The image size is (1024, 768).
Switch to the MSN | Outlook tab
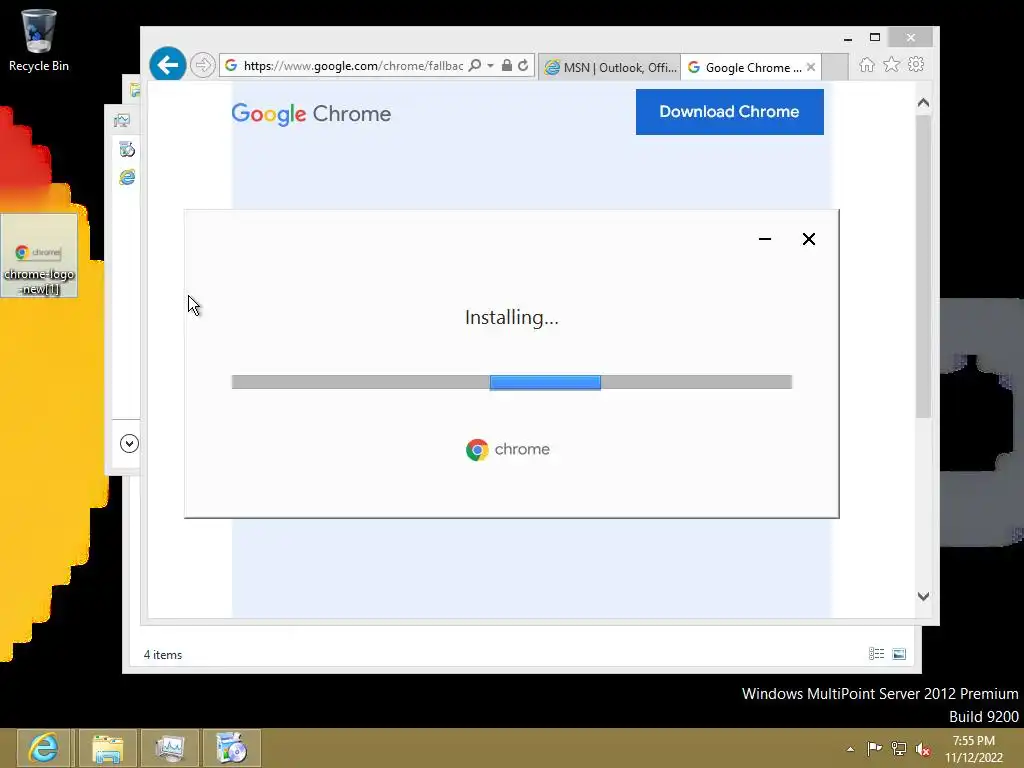[x=611, y=67]
